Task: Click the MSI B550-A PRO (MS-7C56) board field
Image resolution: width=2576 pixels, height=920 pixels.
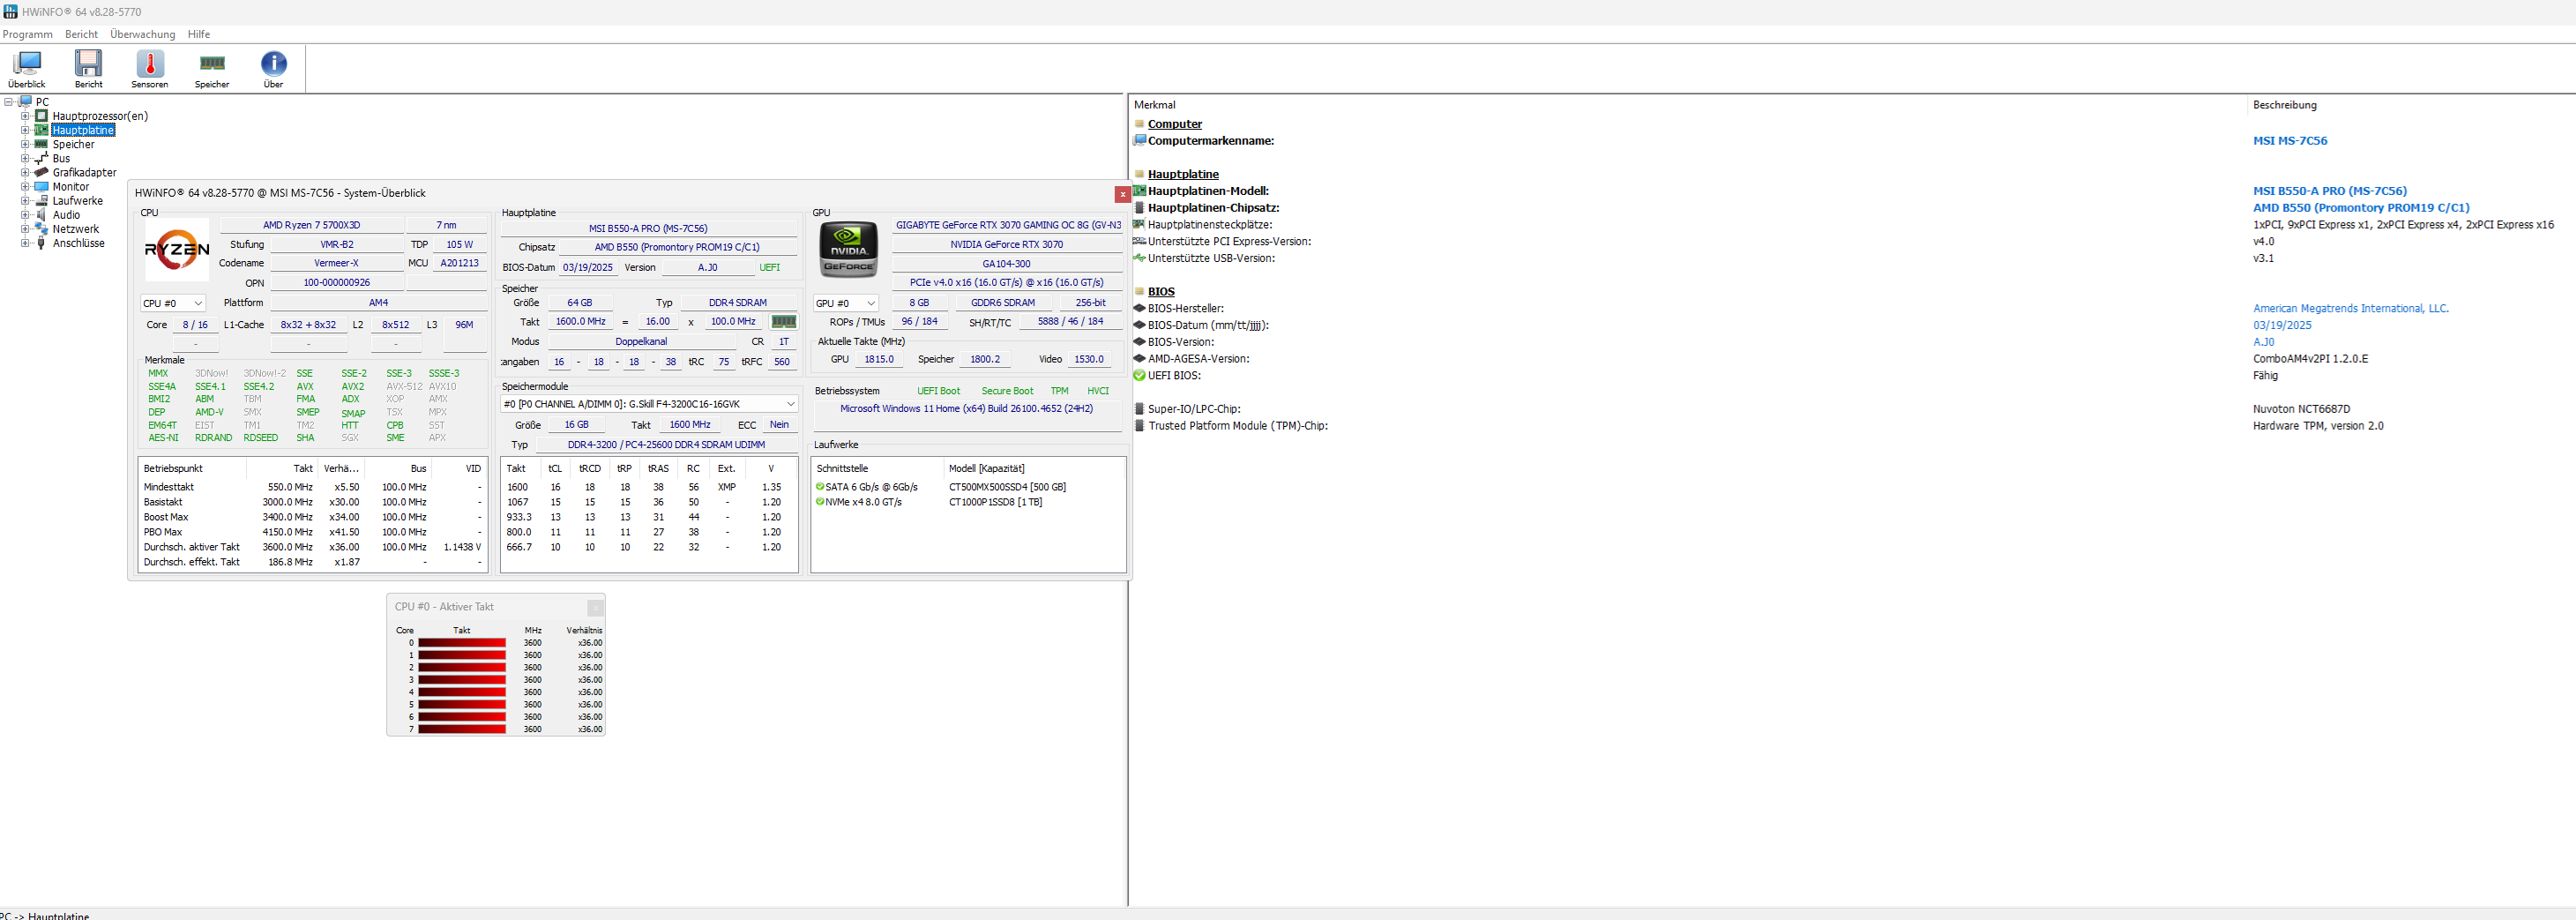Action: coord(648,229)
